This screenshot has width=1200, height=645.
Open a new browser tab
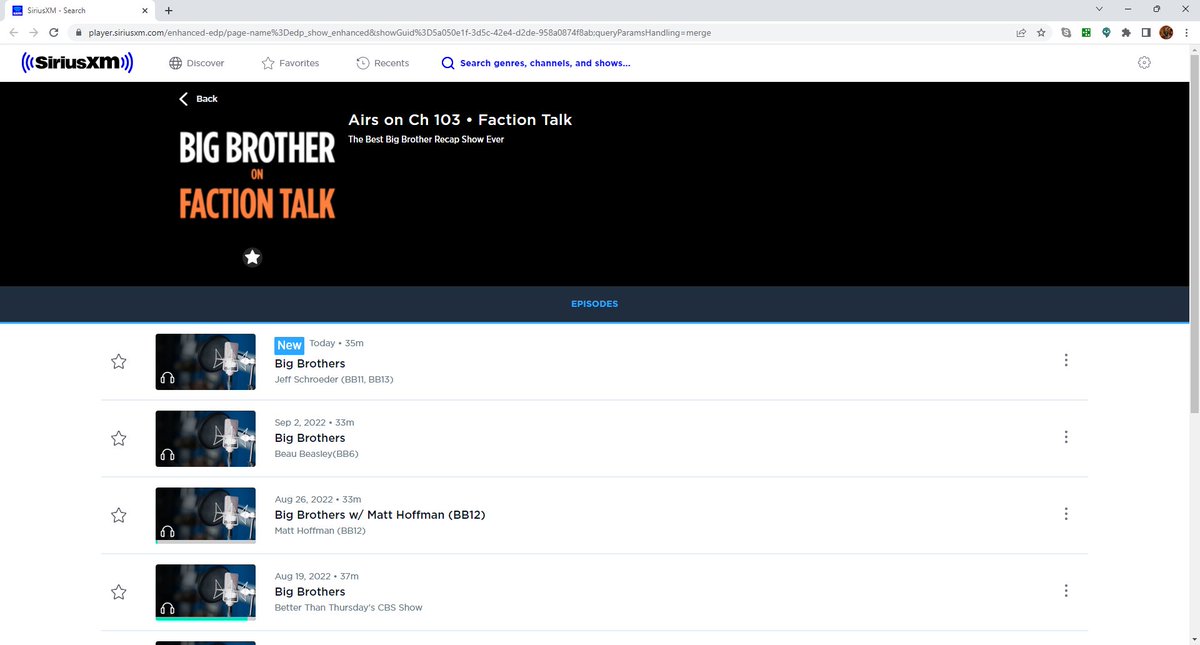coord(167,10)
